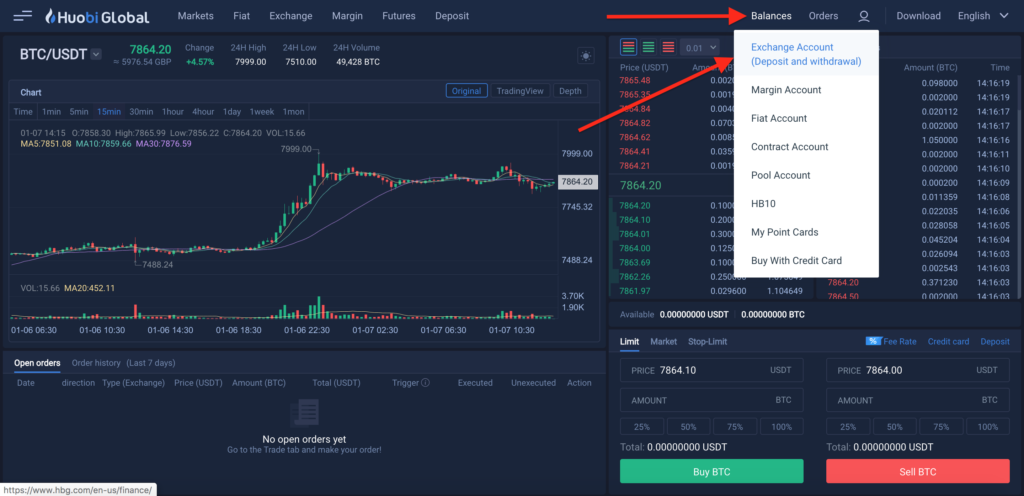This screenshot has width=1024, height=496.
Task: Set buy amount to 25%
Action: click(x=642, y=427)
